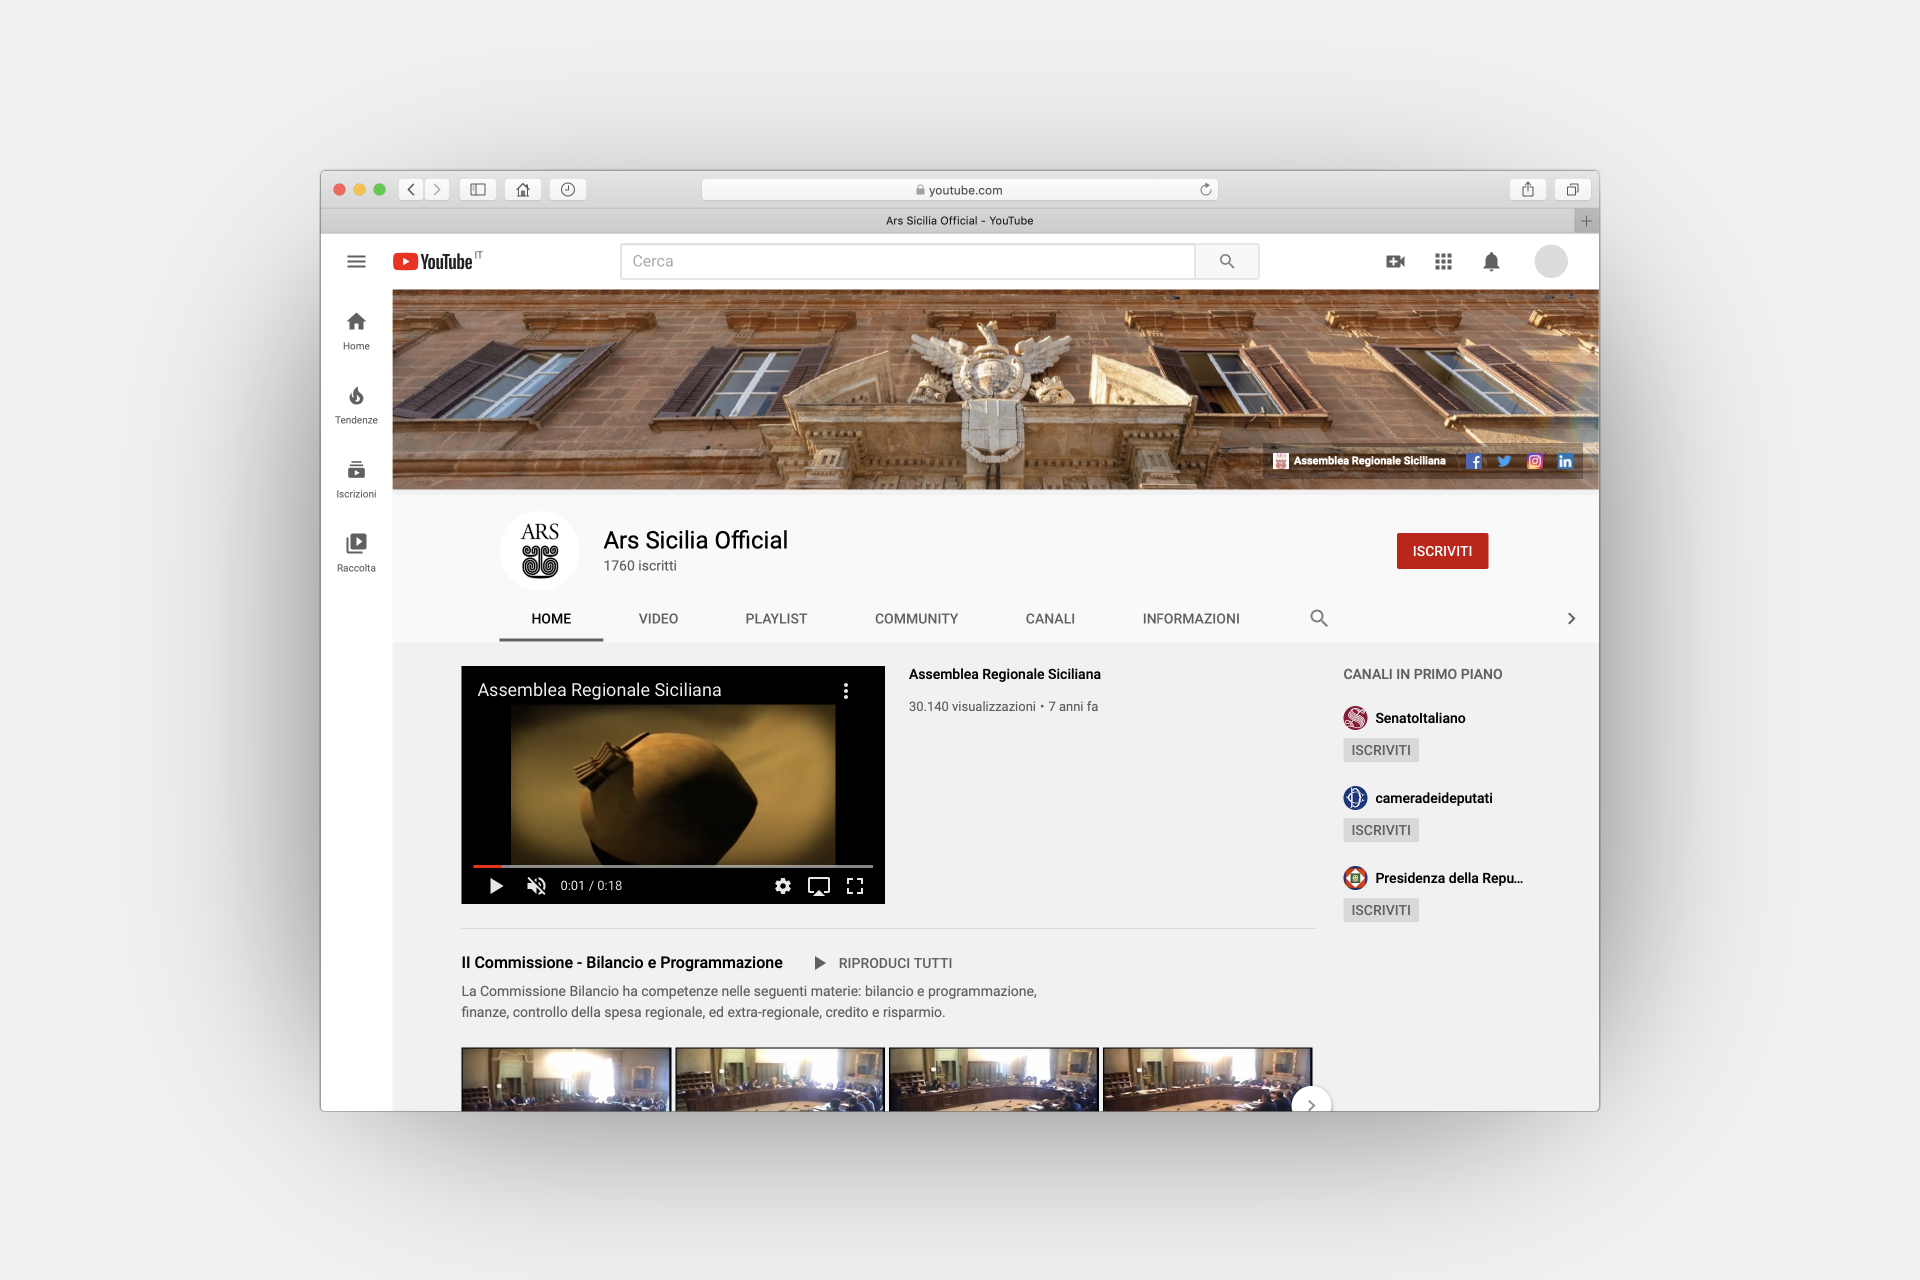This screenshot has height=1280, width=1920.
Task: Open video player settings gear
Action: pyautogui.click(x=783, y=886)
